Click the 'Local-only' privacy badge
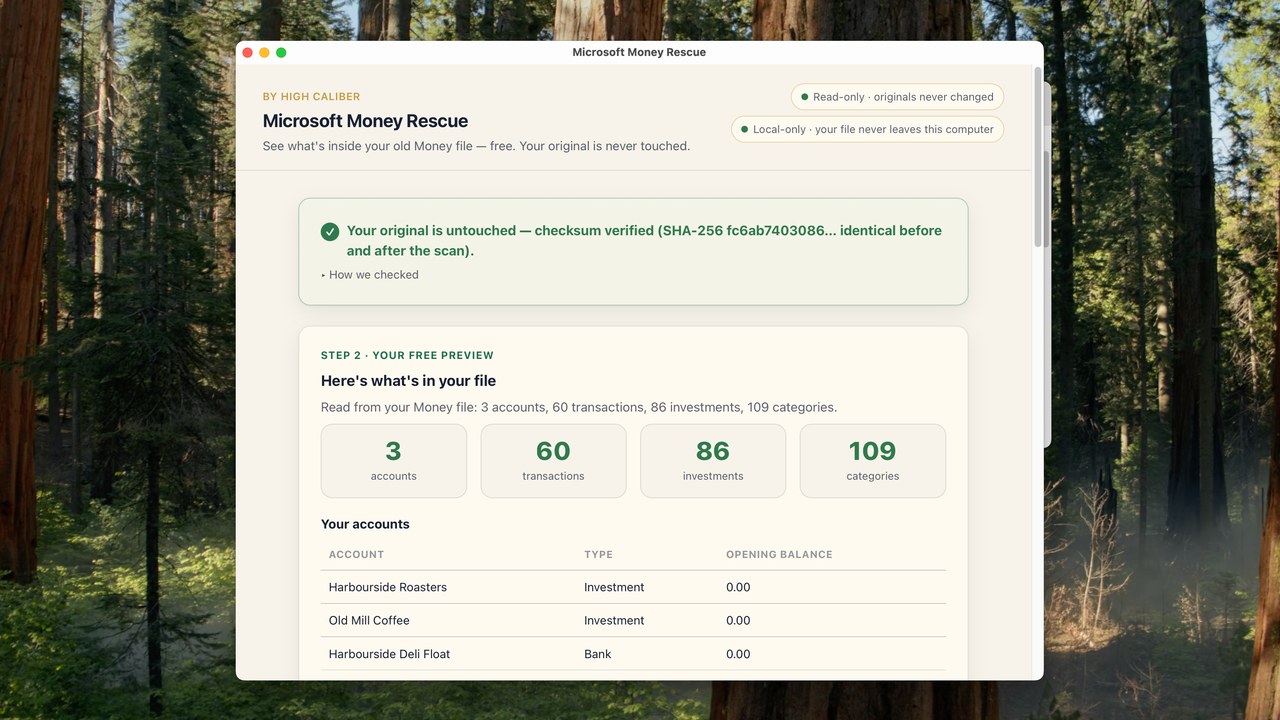This screenshot has height=720, width=1280. [867, 129]
